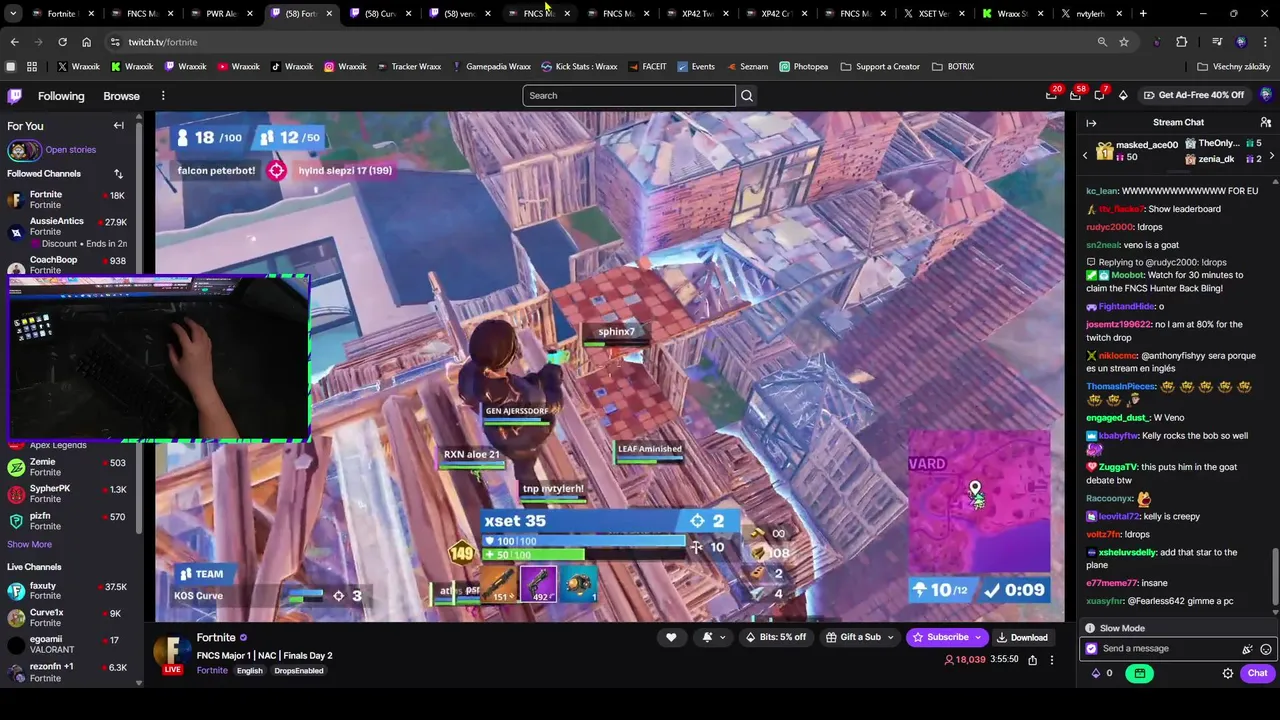Open notification bell dropdown
The width and height of the screenshot is (1280, 720).
click(x=714, y=637)
